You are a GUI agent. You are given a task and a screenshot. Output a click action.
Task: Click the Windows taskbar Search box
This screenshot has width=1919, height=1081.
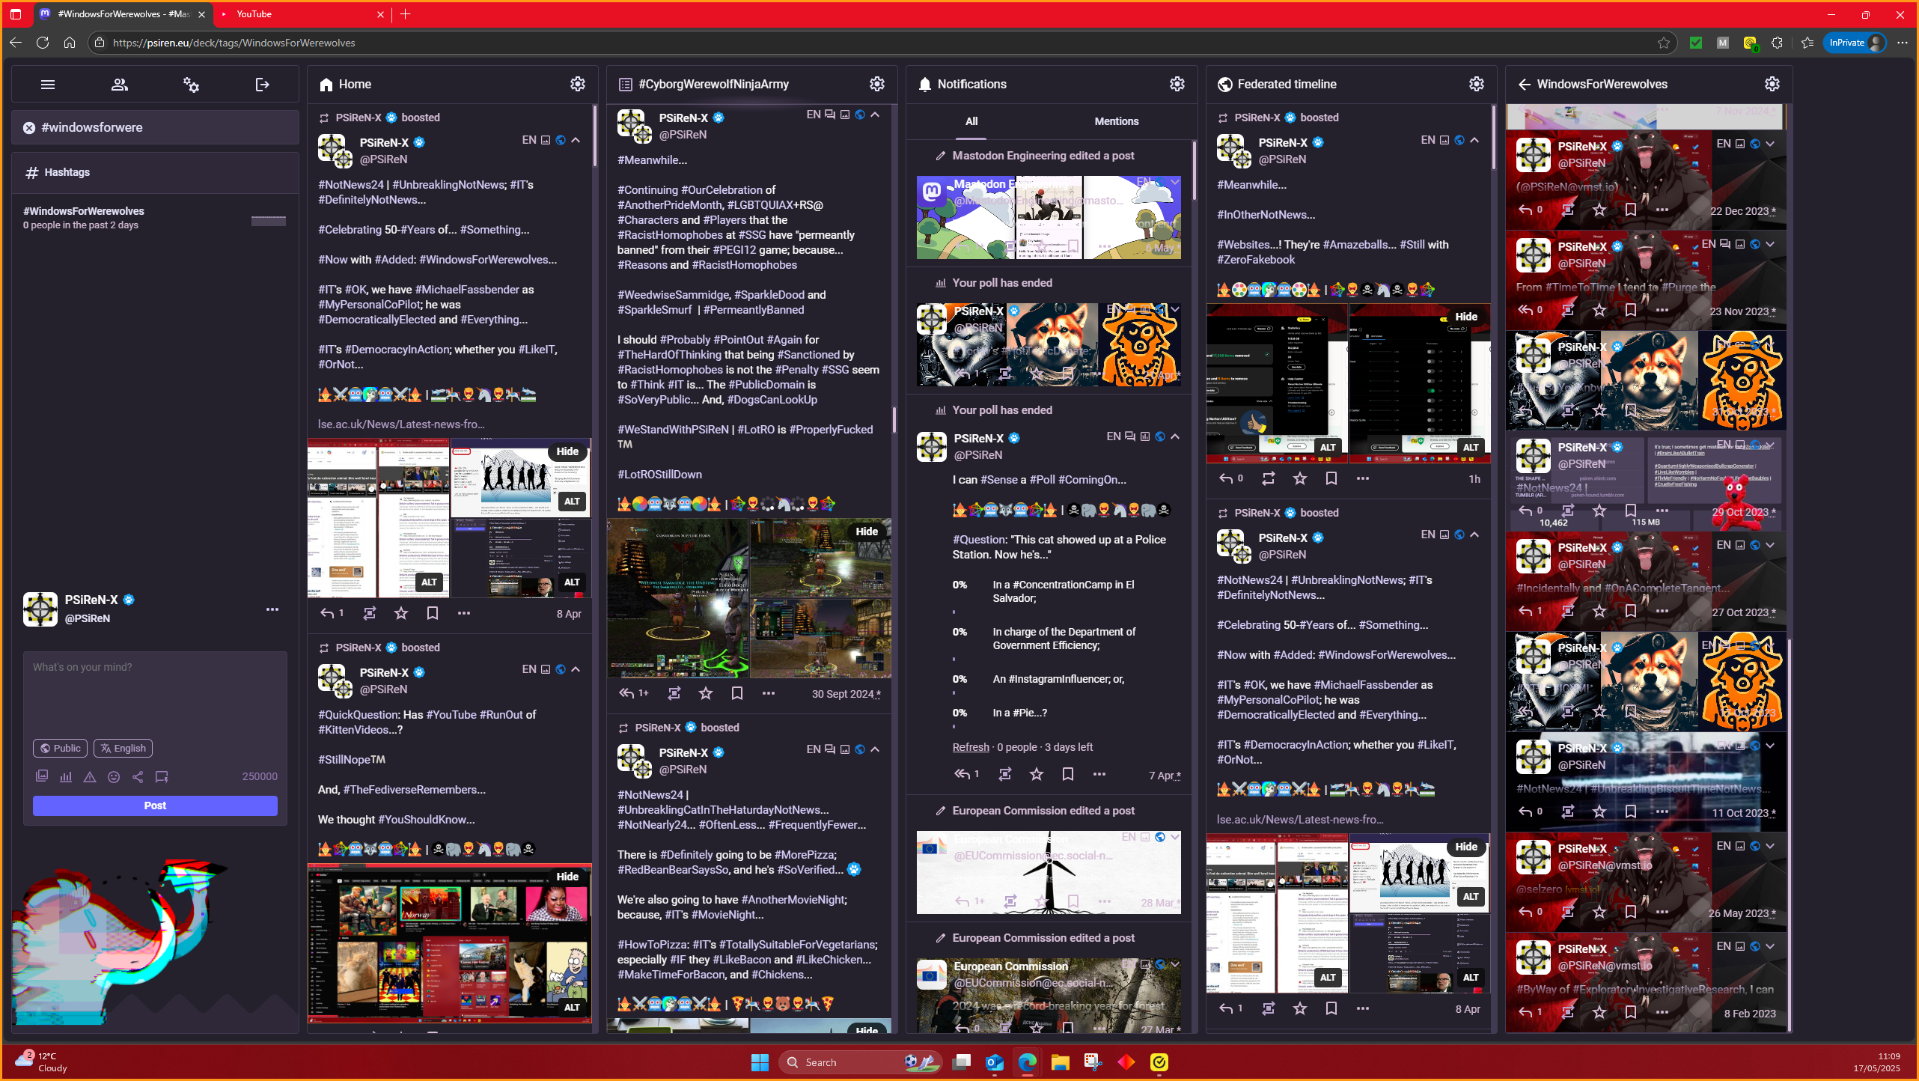click(862, 1062)
